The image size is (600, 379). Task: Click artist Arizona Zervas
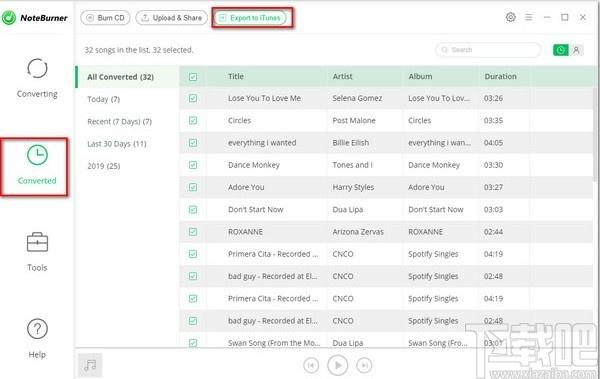[x=358, y=232]
